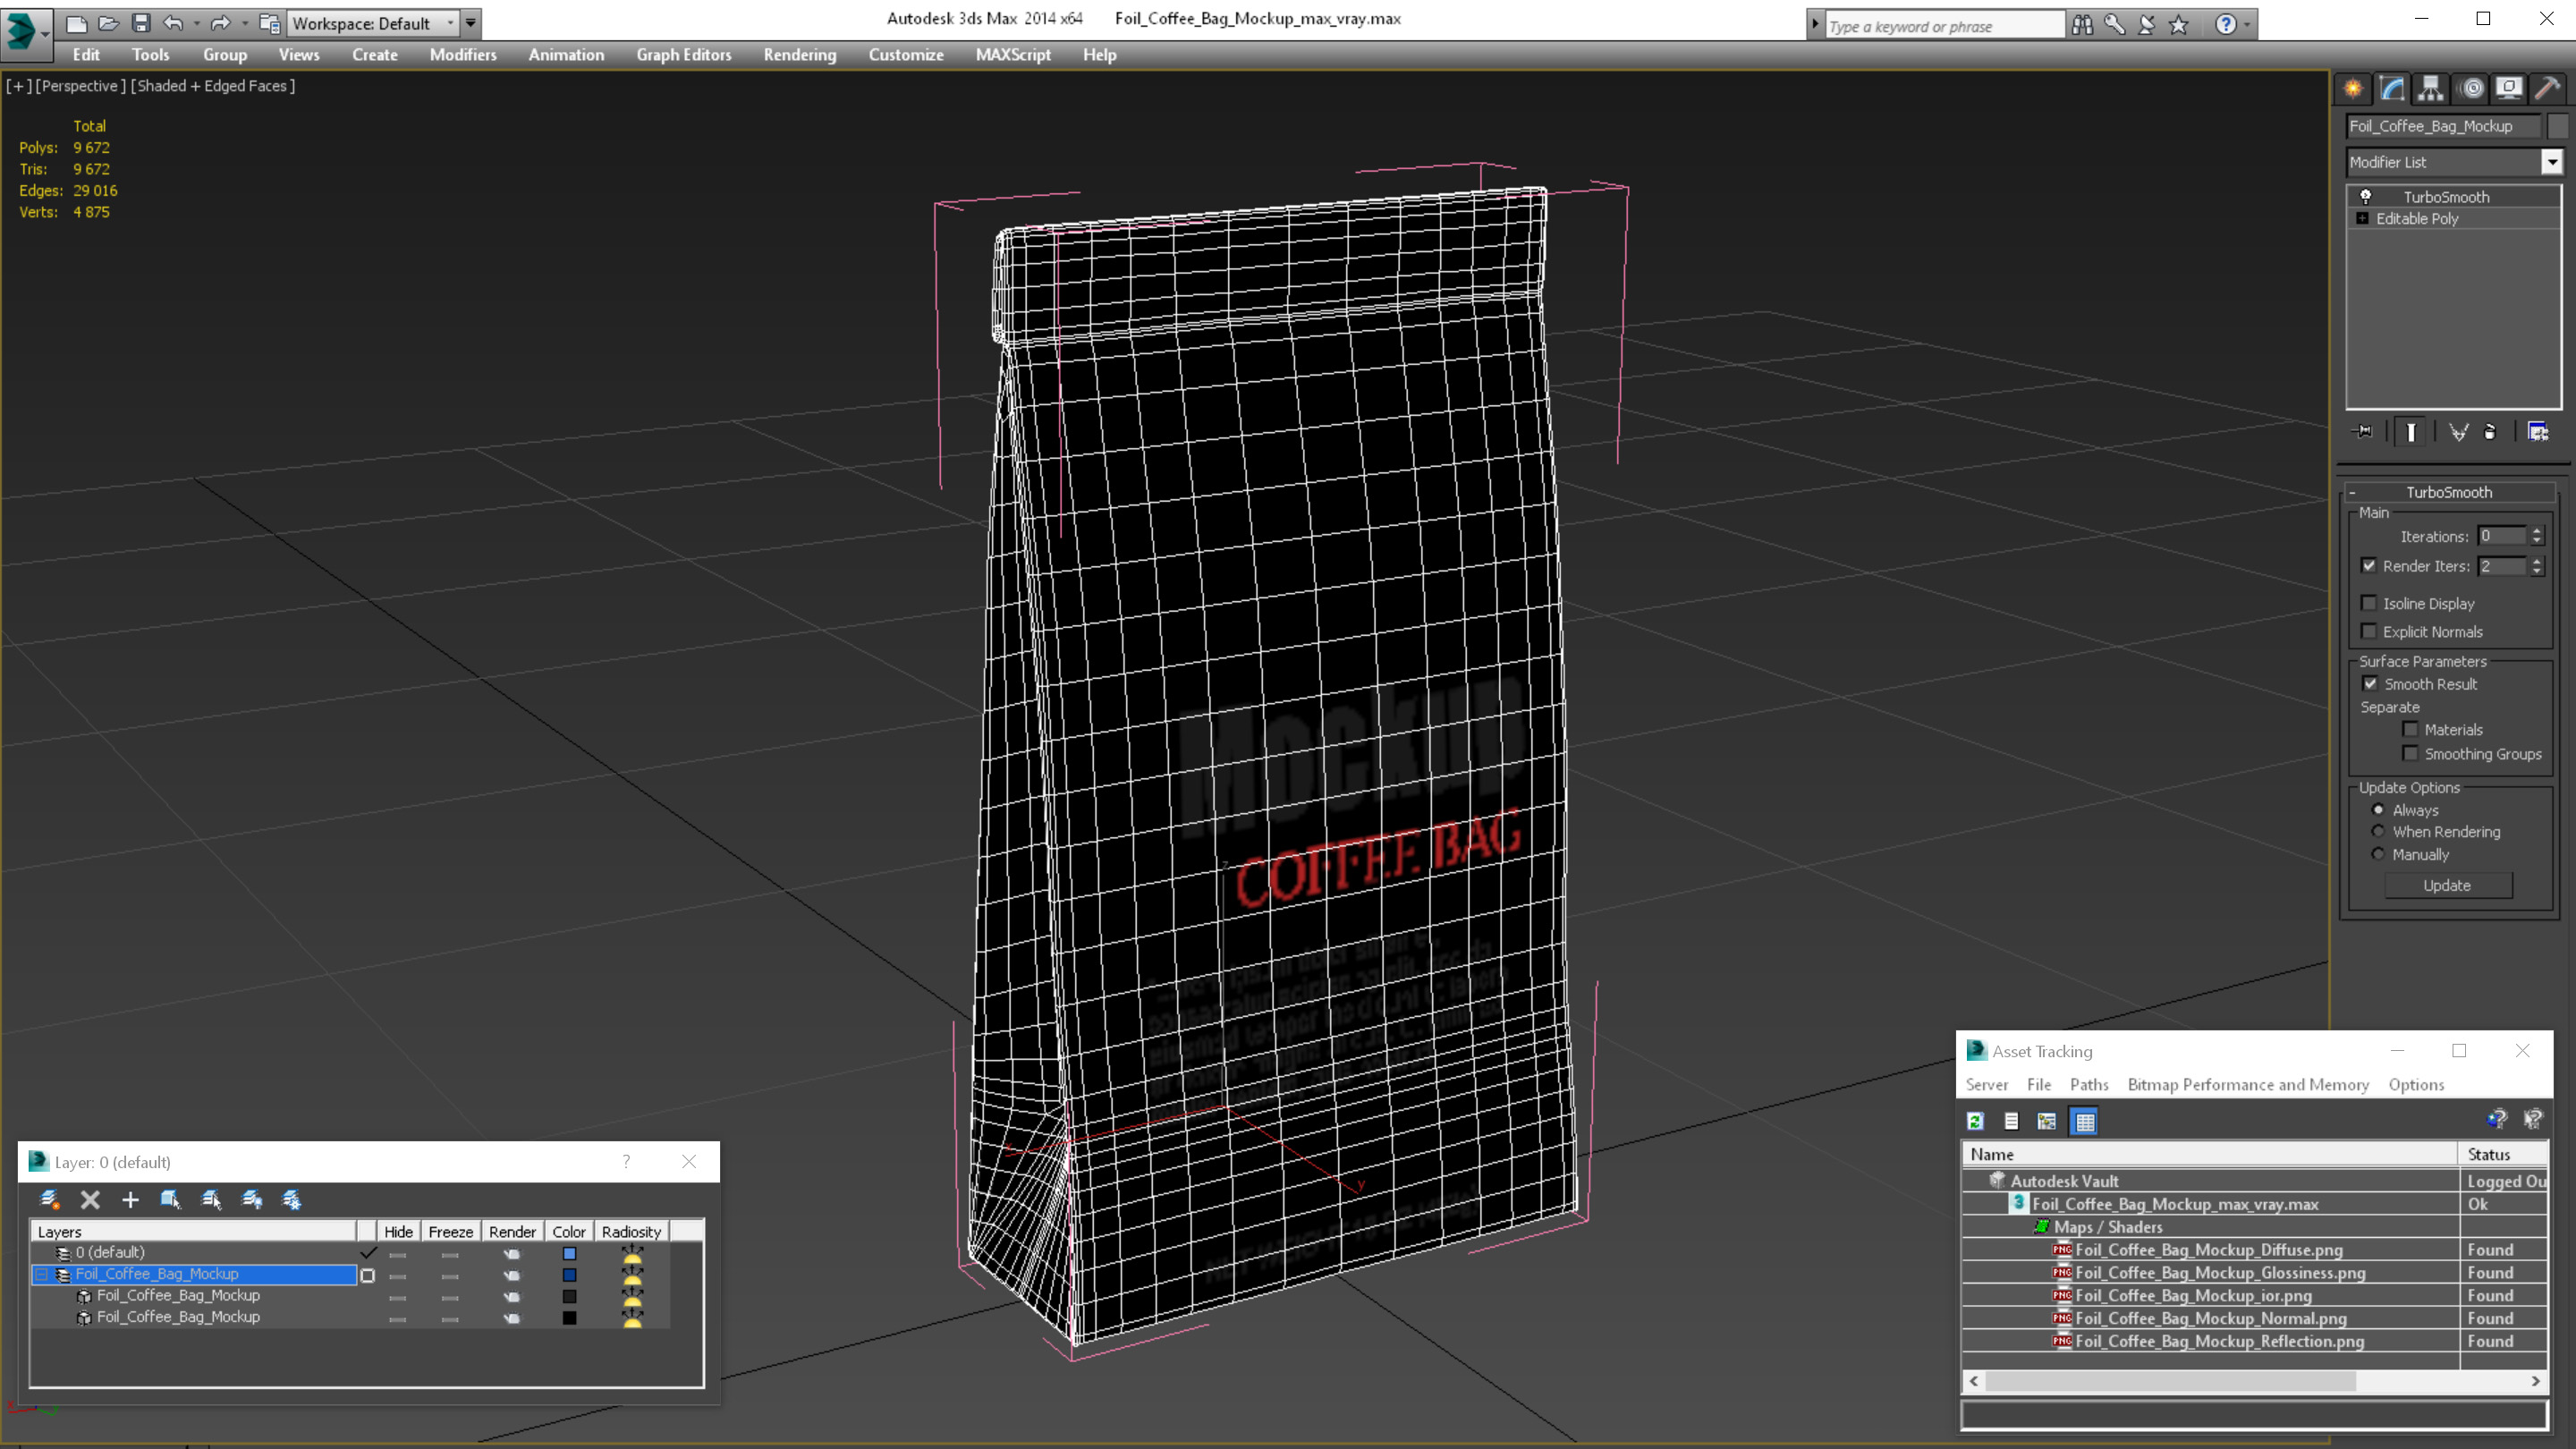The height and width of the screenshot is (1449, 2576).
Task: Open the Create command panel tab
Action: click(x=2353, y=89)
